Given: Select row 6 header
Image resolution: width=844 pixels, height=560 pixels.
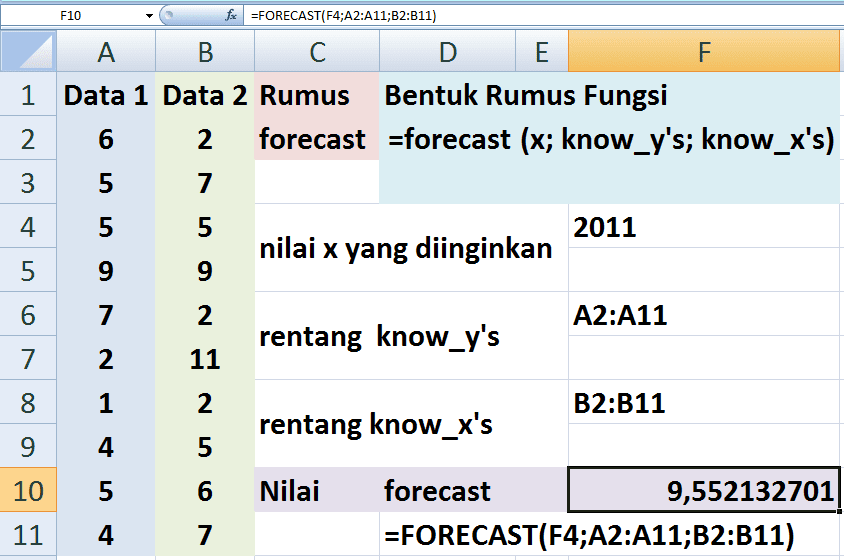Looking at the screenshot, I should (x=28, y=314).
